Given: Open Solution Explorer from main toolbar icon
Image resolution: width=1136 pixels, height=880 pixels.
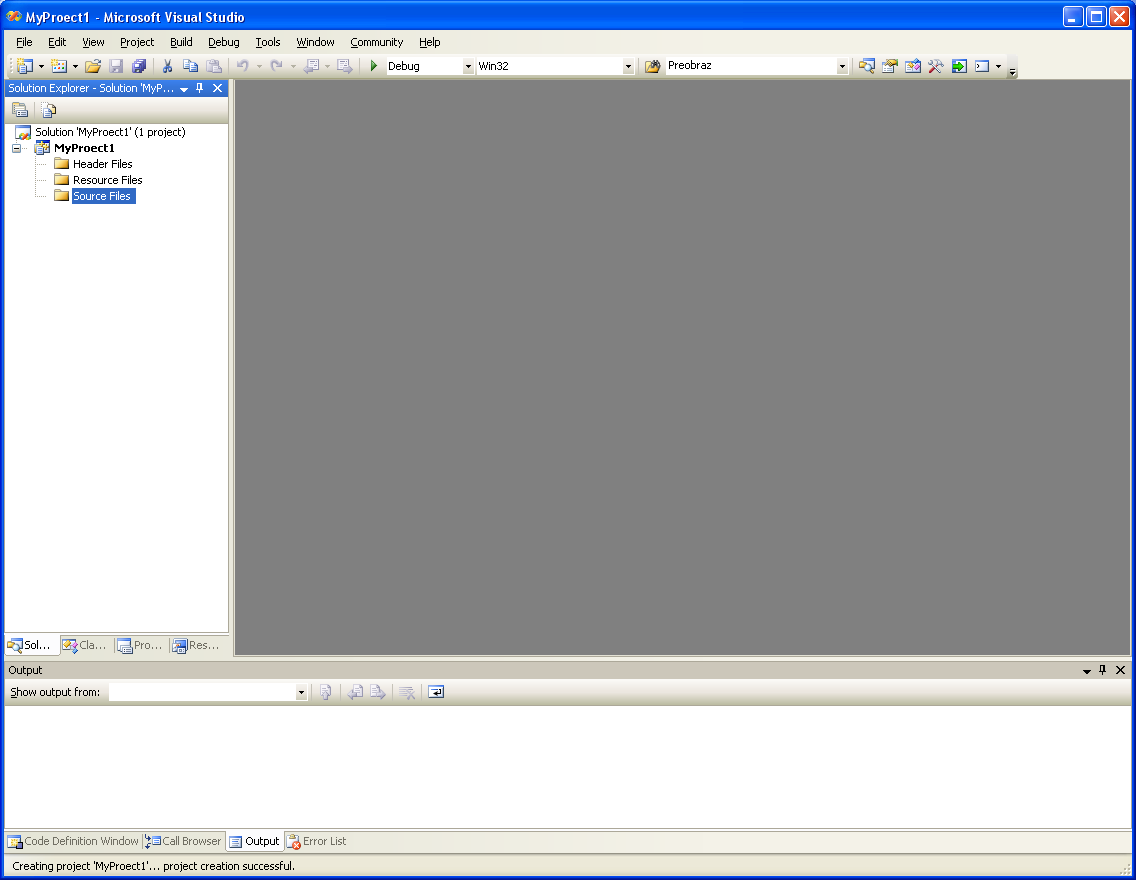Looking at the screenshot, I should pyautogui.click(x=866, y=66).
